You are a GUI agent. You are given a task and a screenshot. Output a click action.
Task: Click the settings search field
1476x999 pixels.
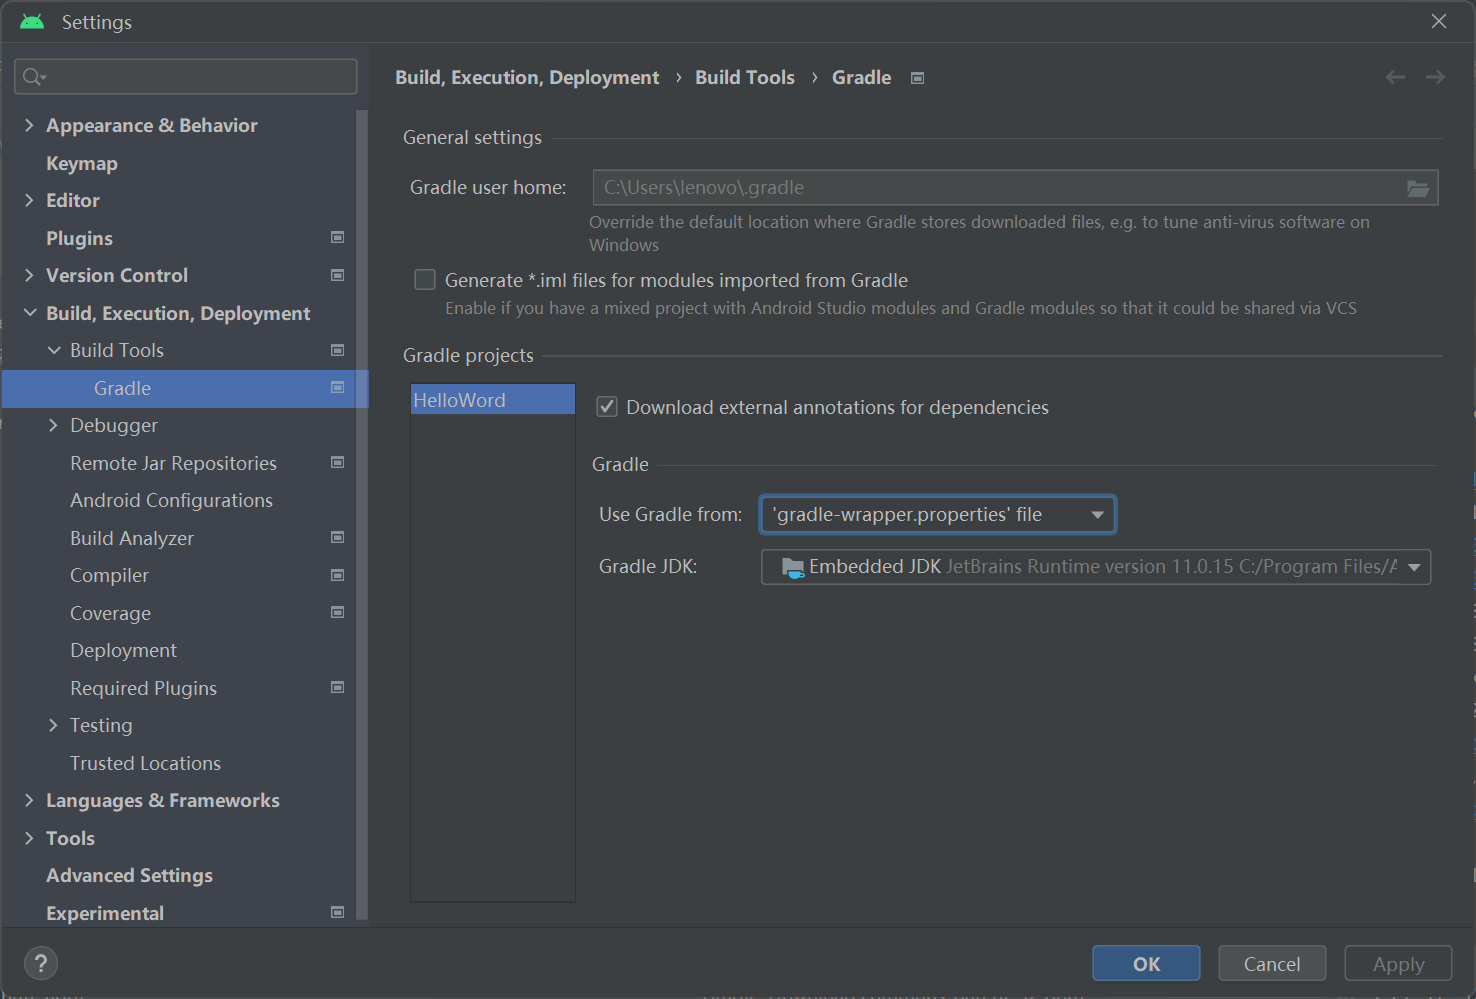[186, 77]
